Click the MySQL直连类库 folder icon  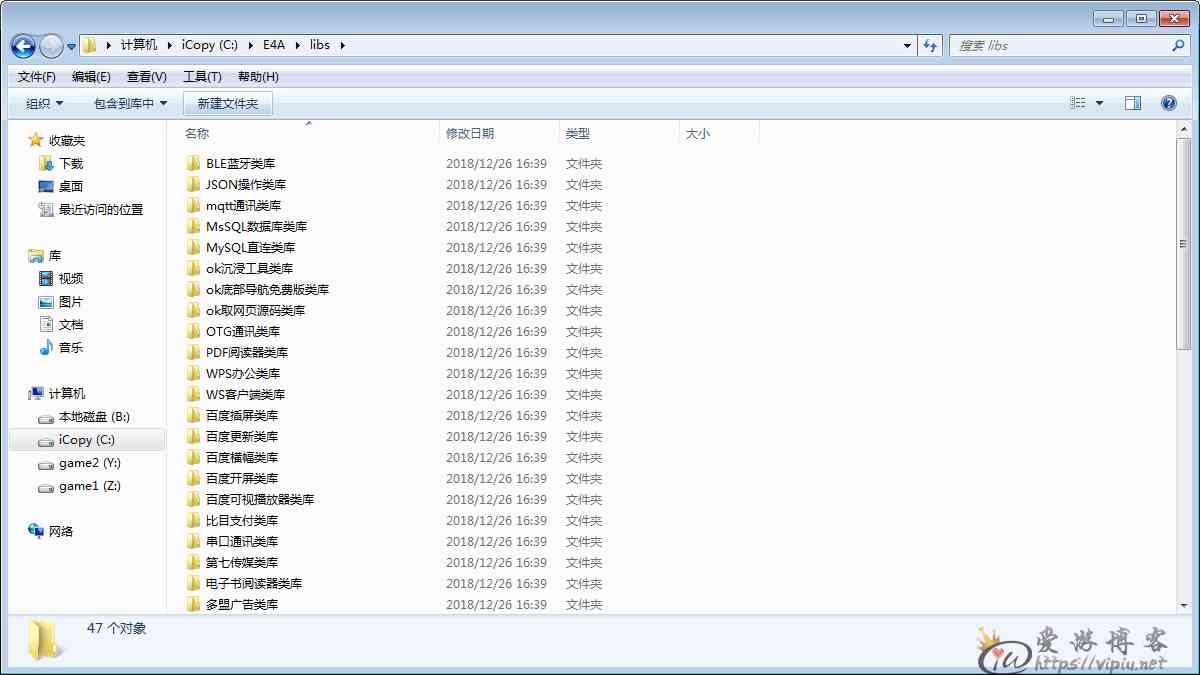tap(194, 247)
